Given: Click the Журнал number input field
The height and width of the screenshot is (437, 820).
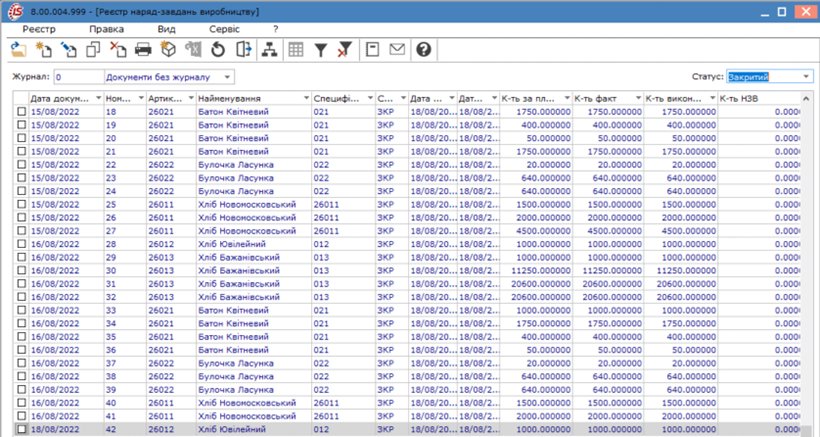Looking at the screenshot, I should click(79, 77).
